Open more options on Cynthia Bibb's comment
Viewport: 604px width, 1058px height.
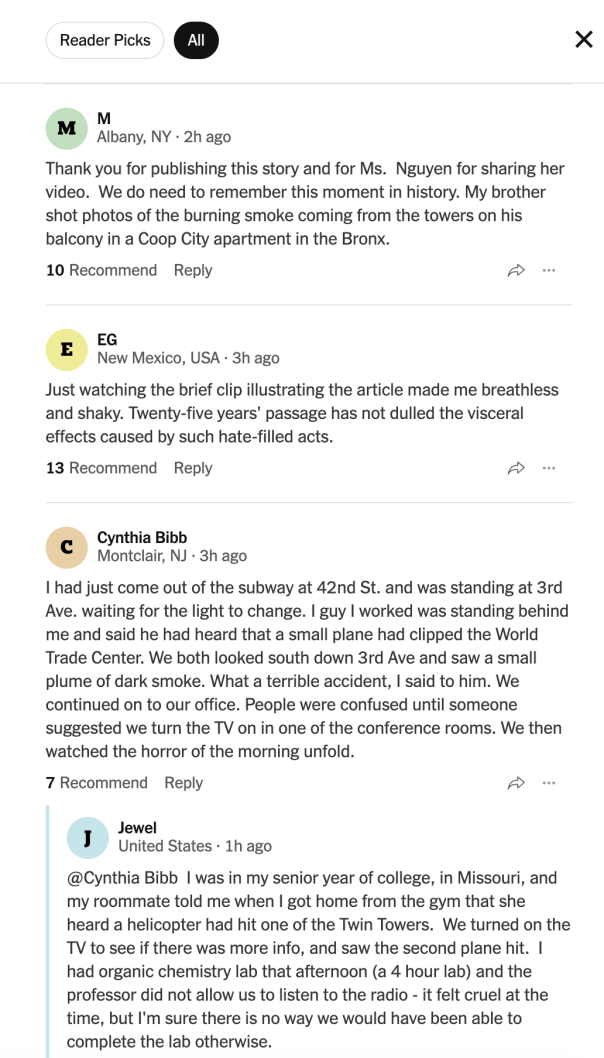549,783
